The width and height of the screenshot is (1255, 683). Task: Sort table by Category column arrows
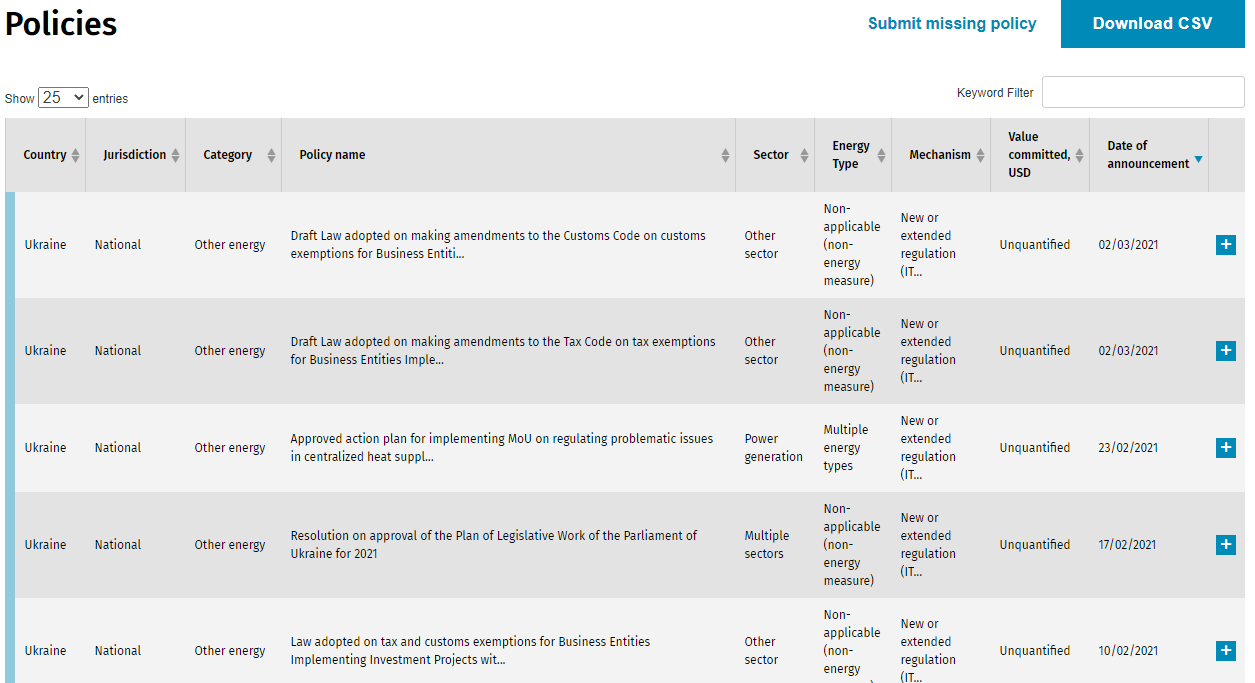coord(271,155)
